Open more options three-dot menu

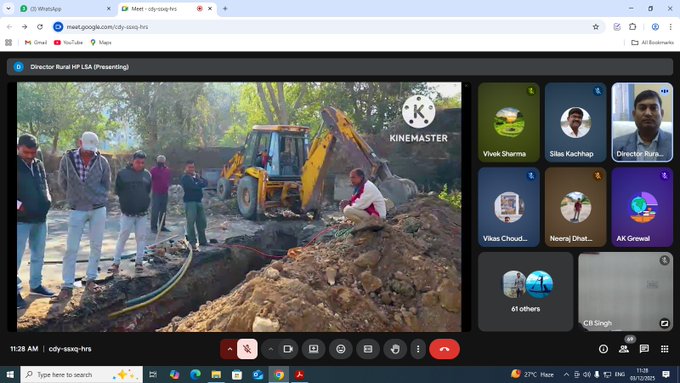[x=418, y=349]
